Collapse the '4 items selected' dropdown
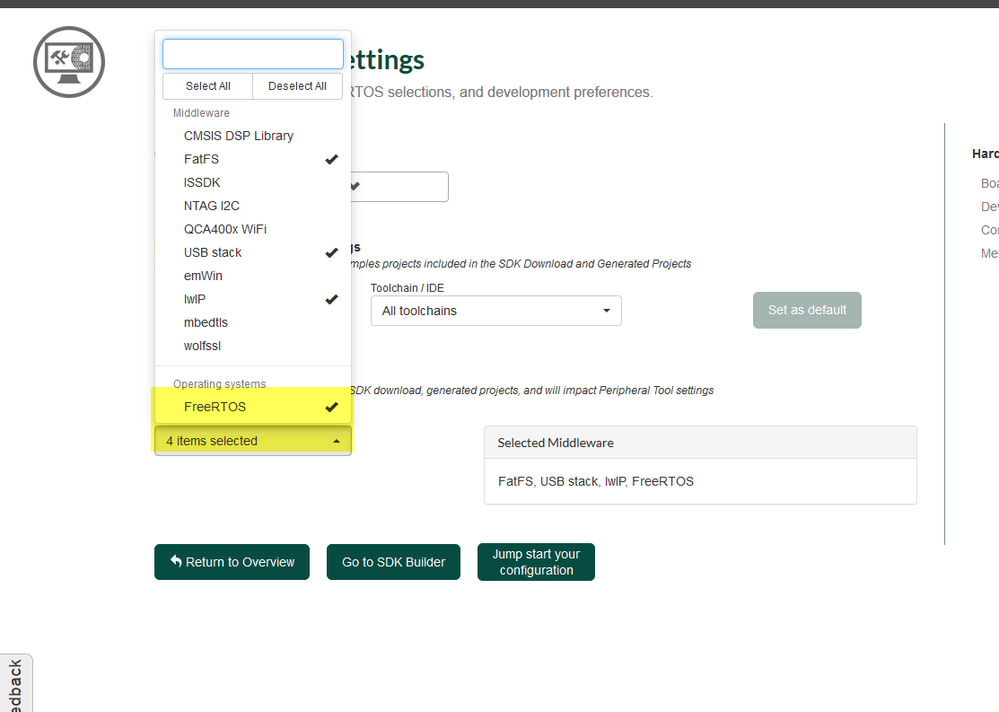This screenshot has width=999, height=712. click(253, 441)
